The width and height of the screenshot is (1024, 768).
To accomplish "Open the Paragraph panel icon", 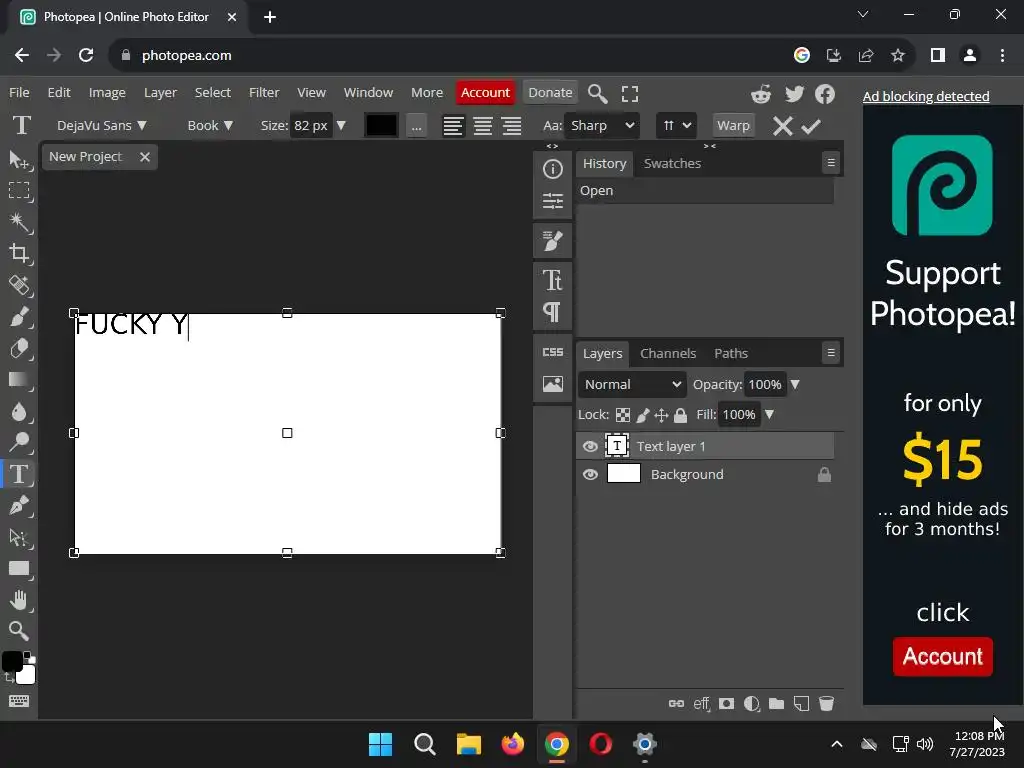I will pyautogui.click(x=552, y=312).
